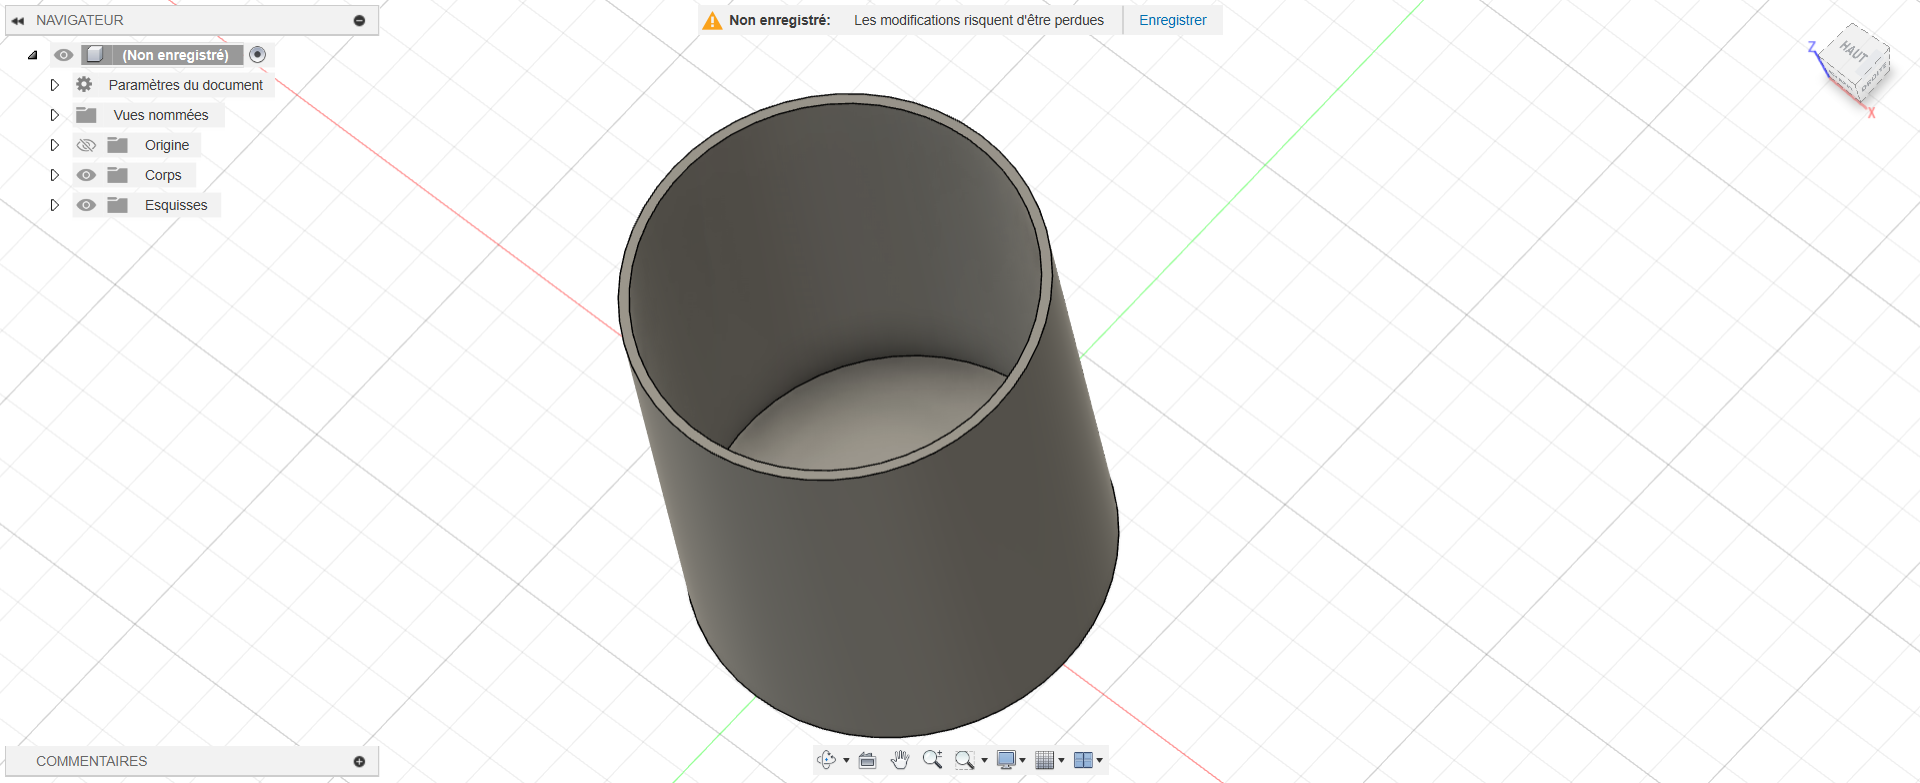This screenshot has width=1920, height=783.
Task: Collapse the NAVIGATEUR panel with double-arrow
Action: [18, 20]
